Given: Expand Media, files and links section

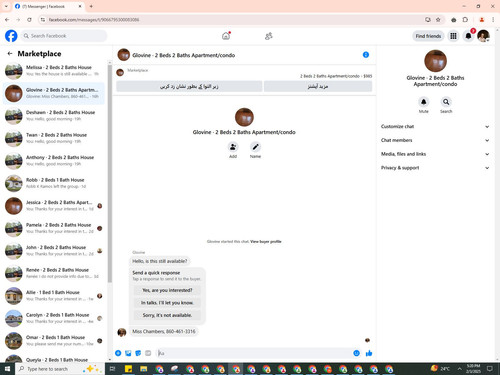Looking at the screenshot, I should [435, 154].
